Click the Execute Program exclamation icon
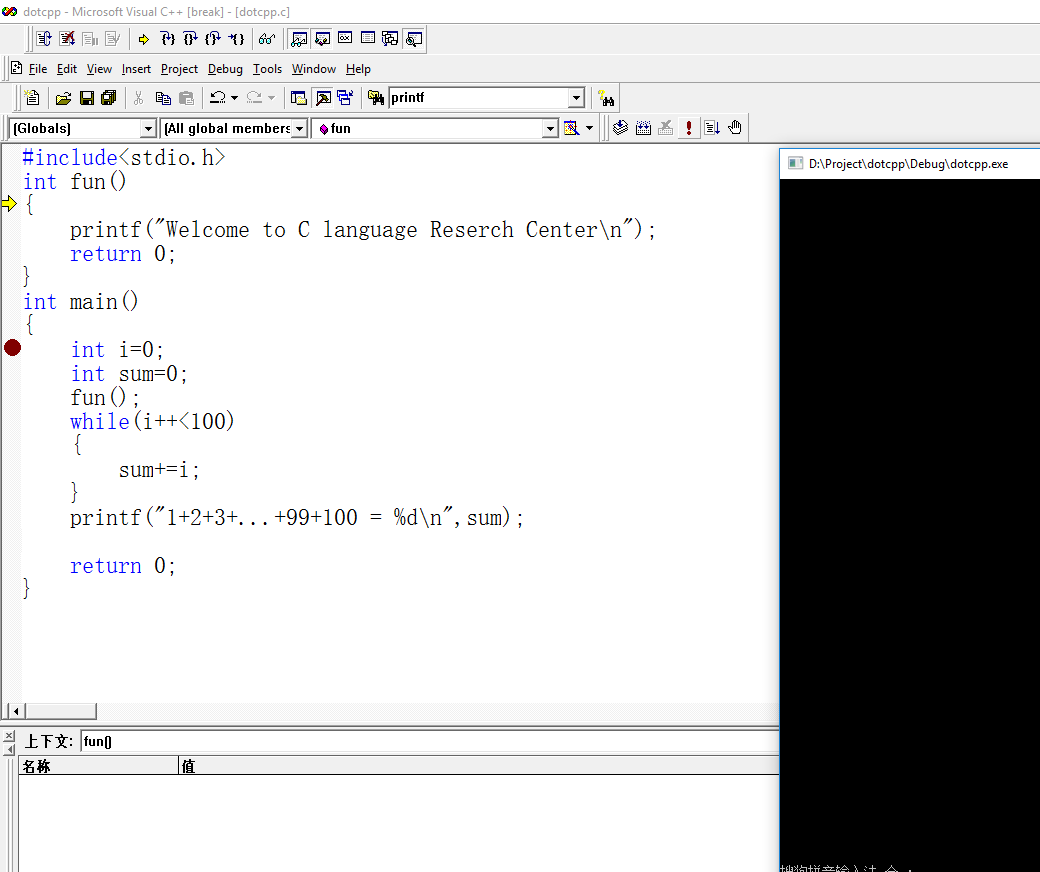Image resolution: width=1040 pixels, height=872 pixels. (x=689, y=128)
